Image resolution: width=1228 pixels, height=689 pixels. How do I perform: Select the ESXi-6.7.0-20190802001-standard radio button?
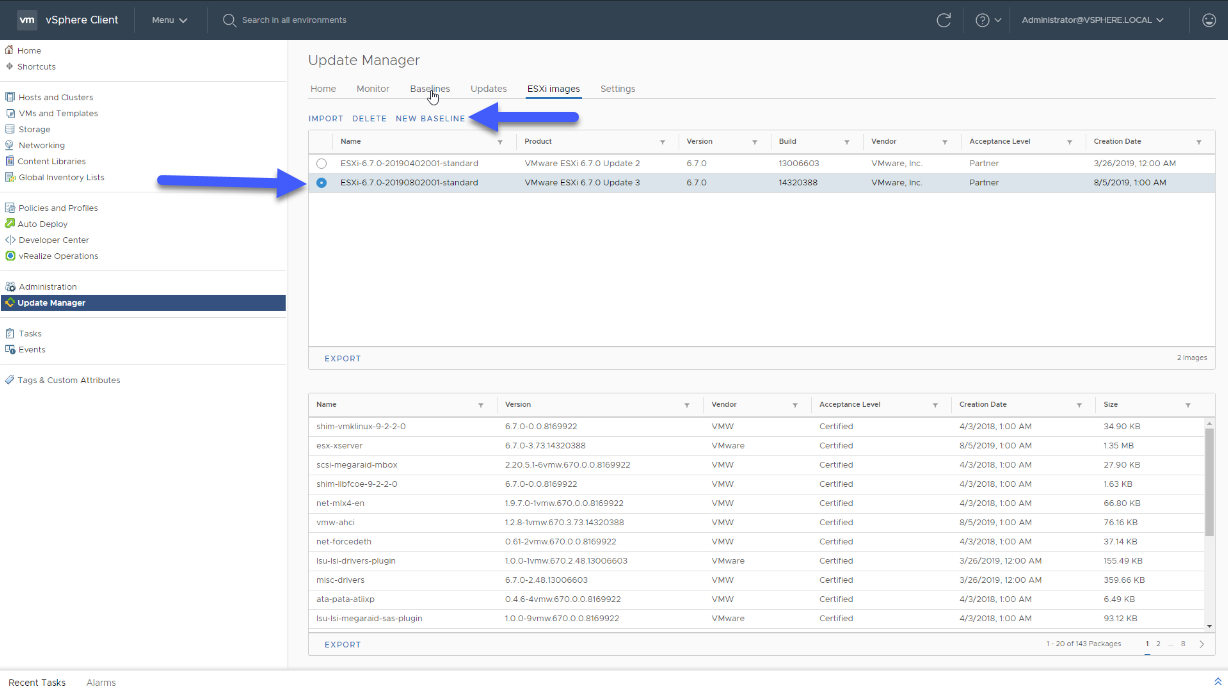321,183
